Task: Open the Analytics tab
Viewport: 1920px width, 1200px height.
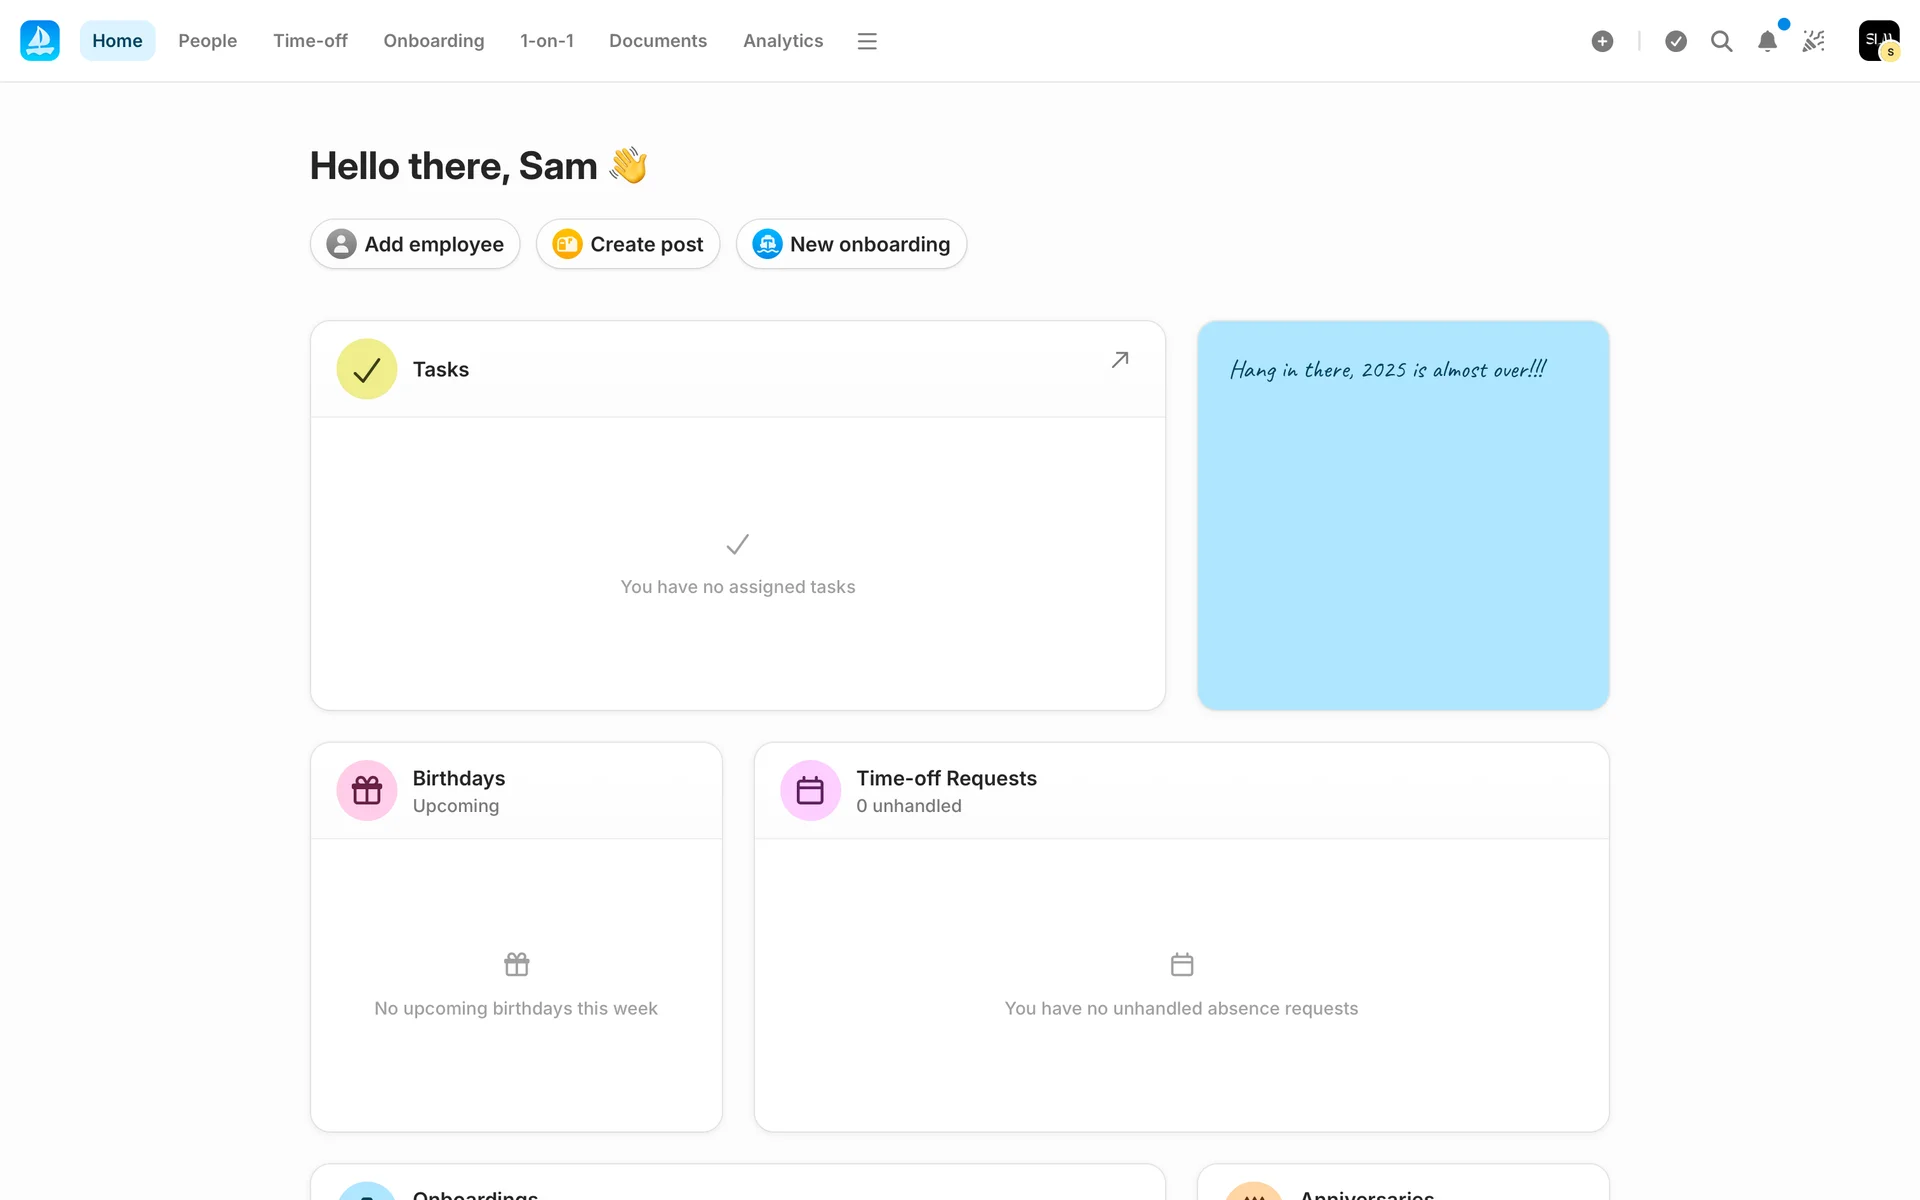Action: (x=783, y=41)
